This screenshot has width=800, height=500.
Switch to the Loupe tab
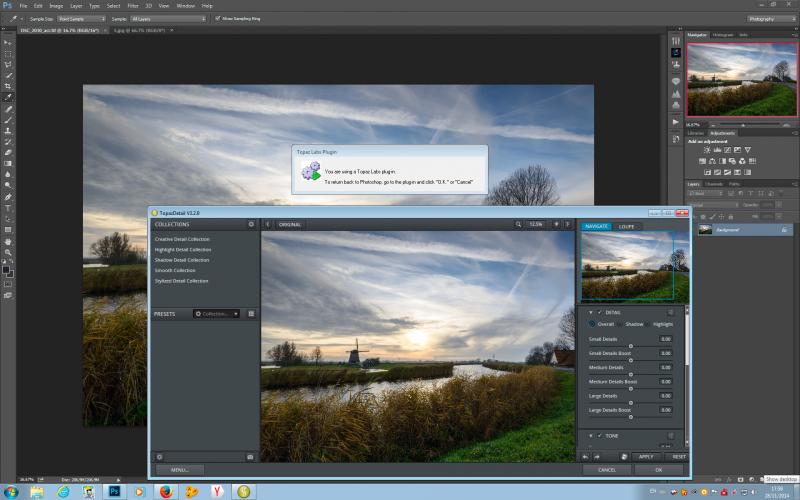[626, 227]
